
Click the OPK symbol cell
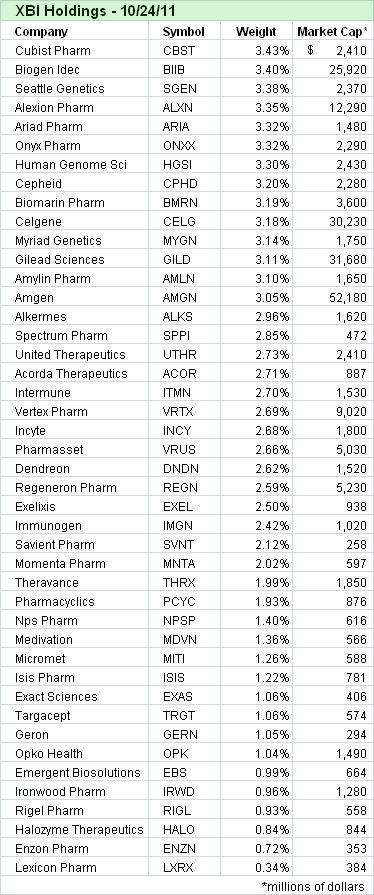click(184, 753)
